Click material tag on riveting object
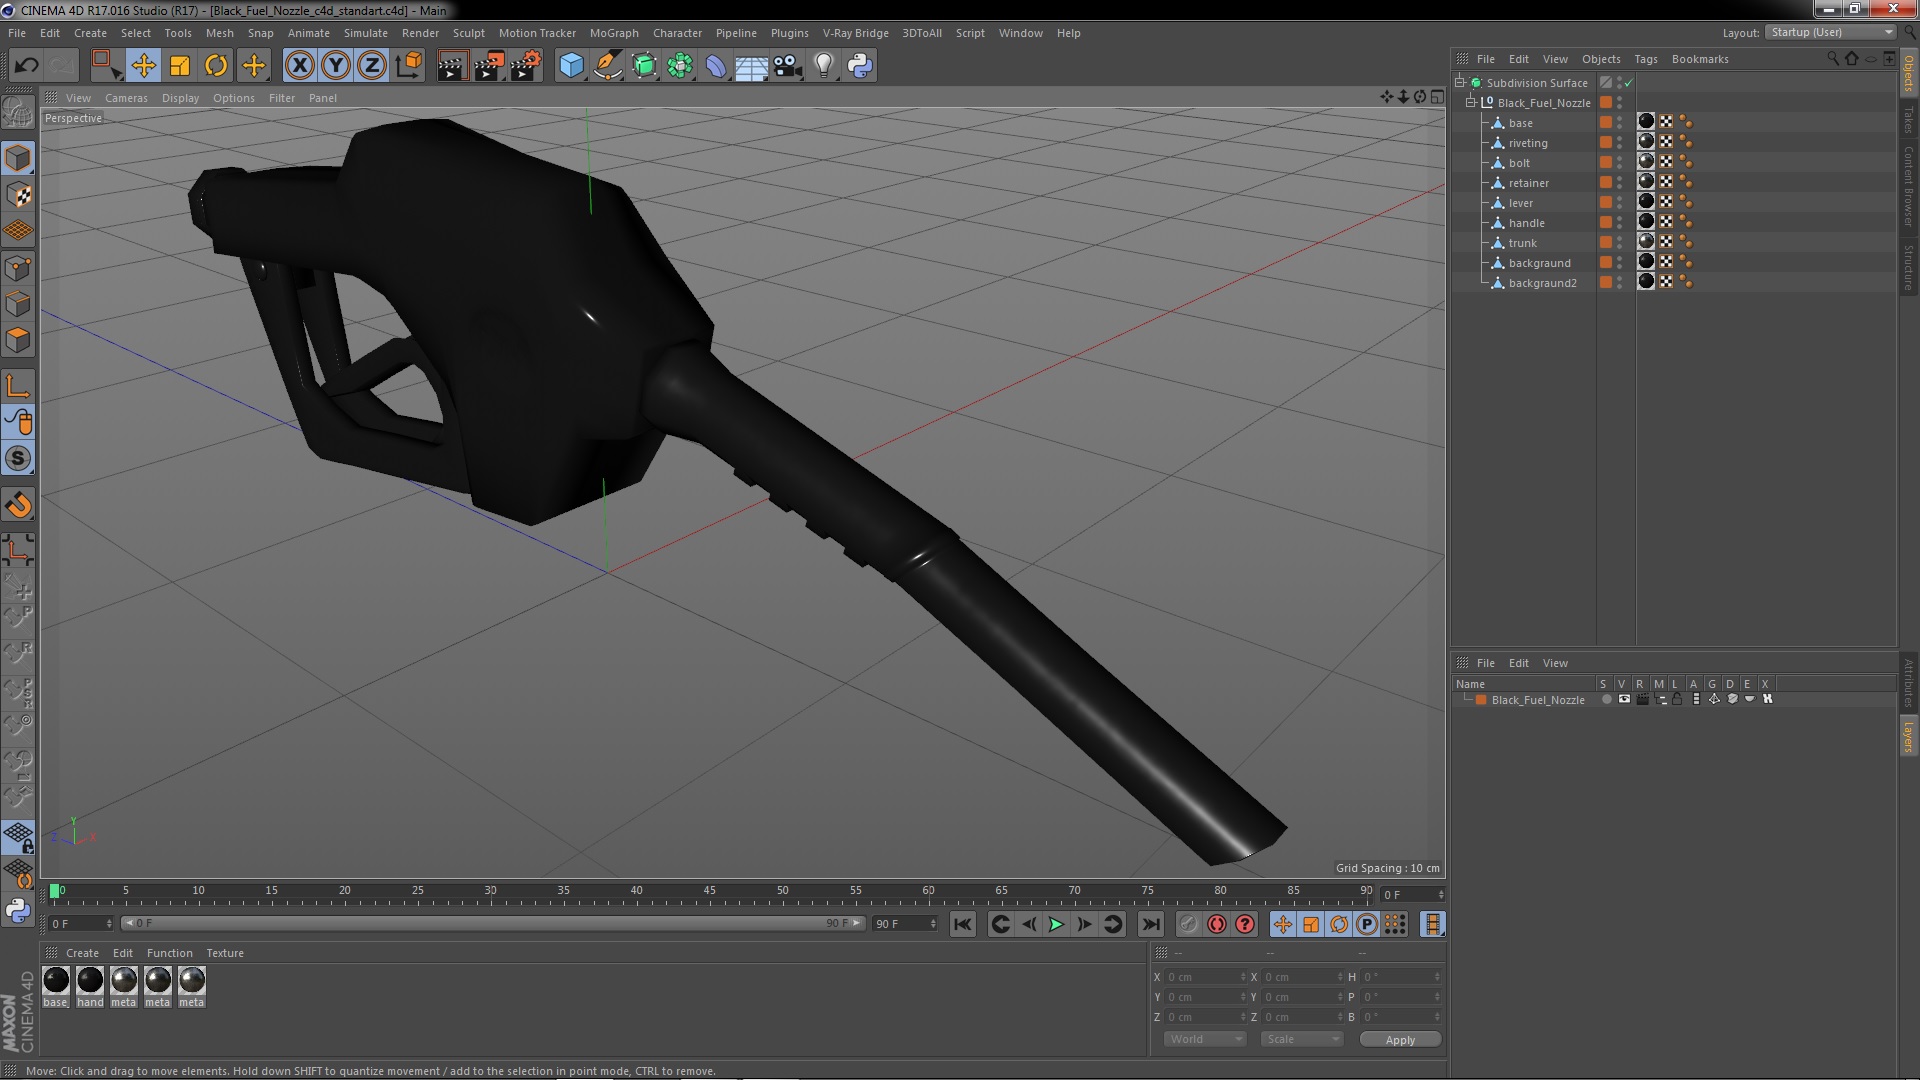Viewport: 1920px width, 1080px height. point(1646,142)
